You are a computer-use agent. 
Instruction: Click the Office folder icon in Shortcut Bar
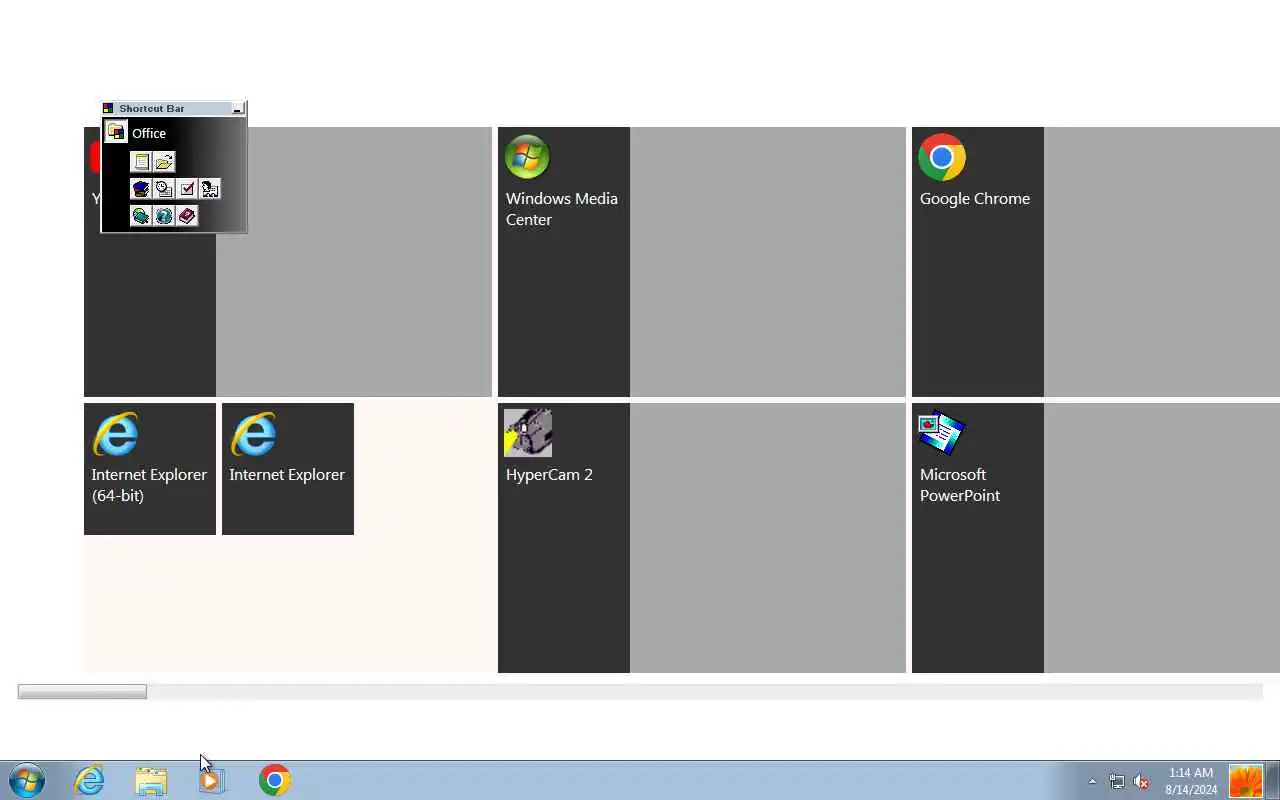pos(116,132)
